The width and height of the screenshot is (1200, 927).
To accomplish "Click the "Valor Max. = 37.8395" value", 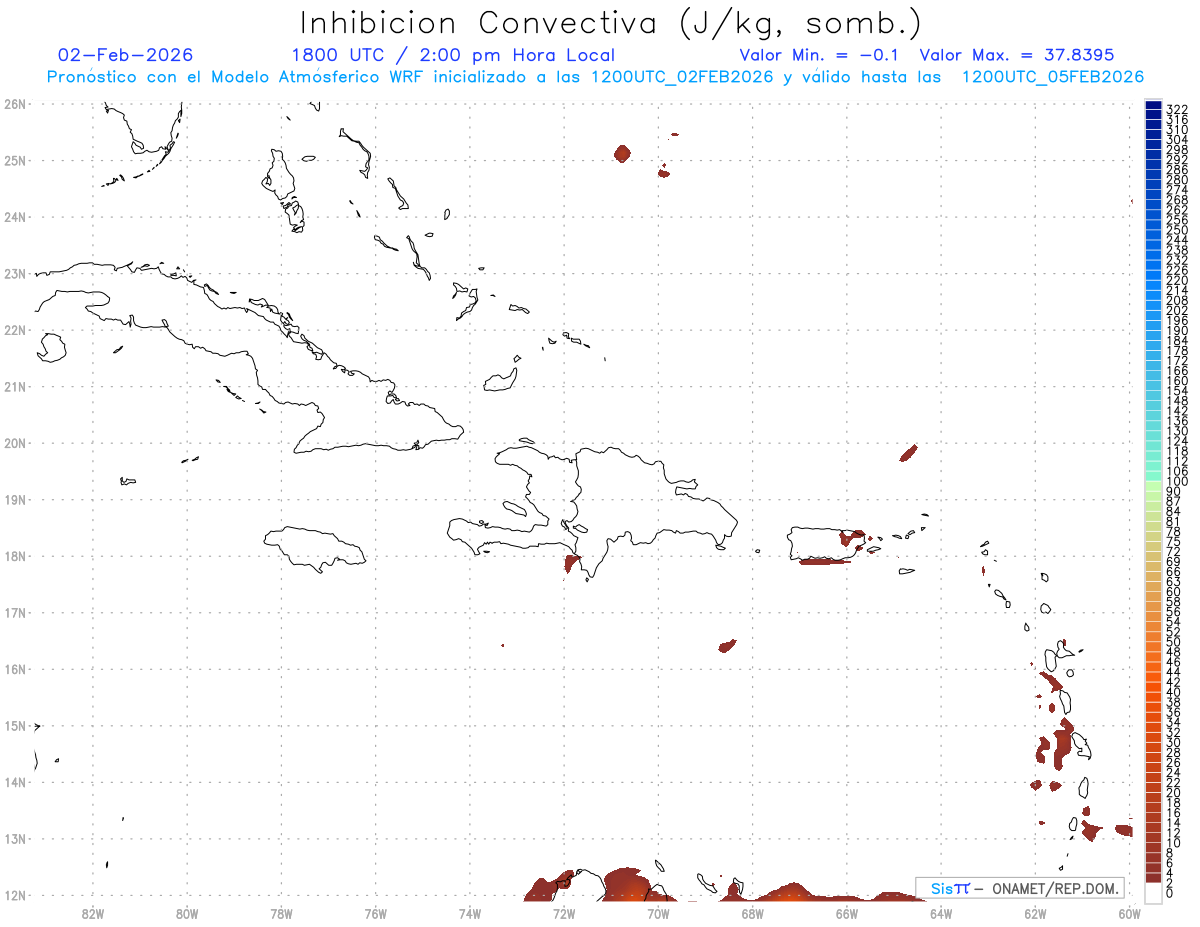I will point(1017,55).
